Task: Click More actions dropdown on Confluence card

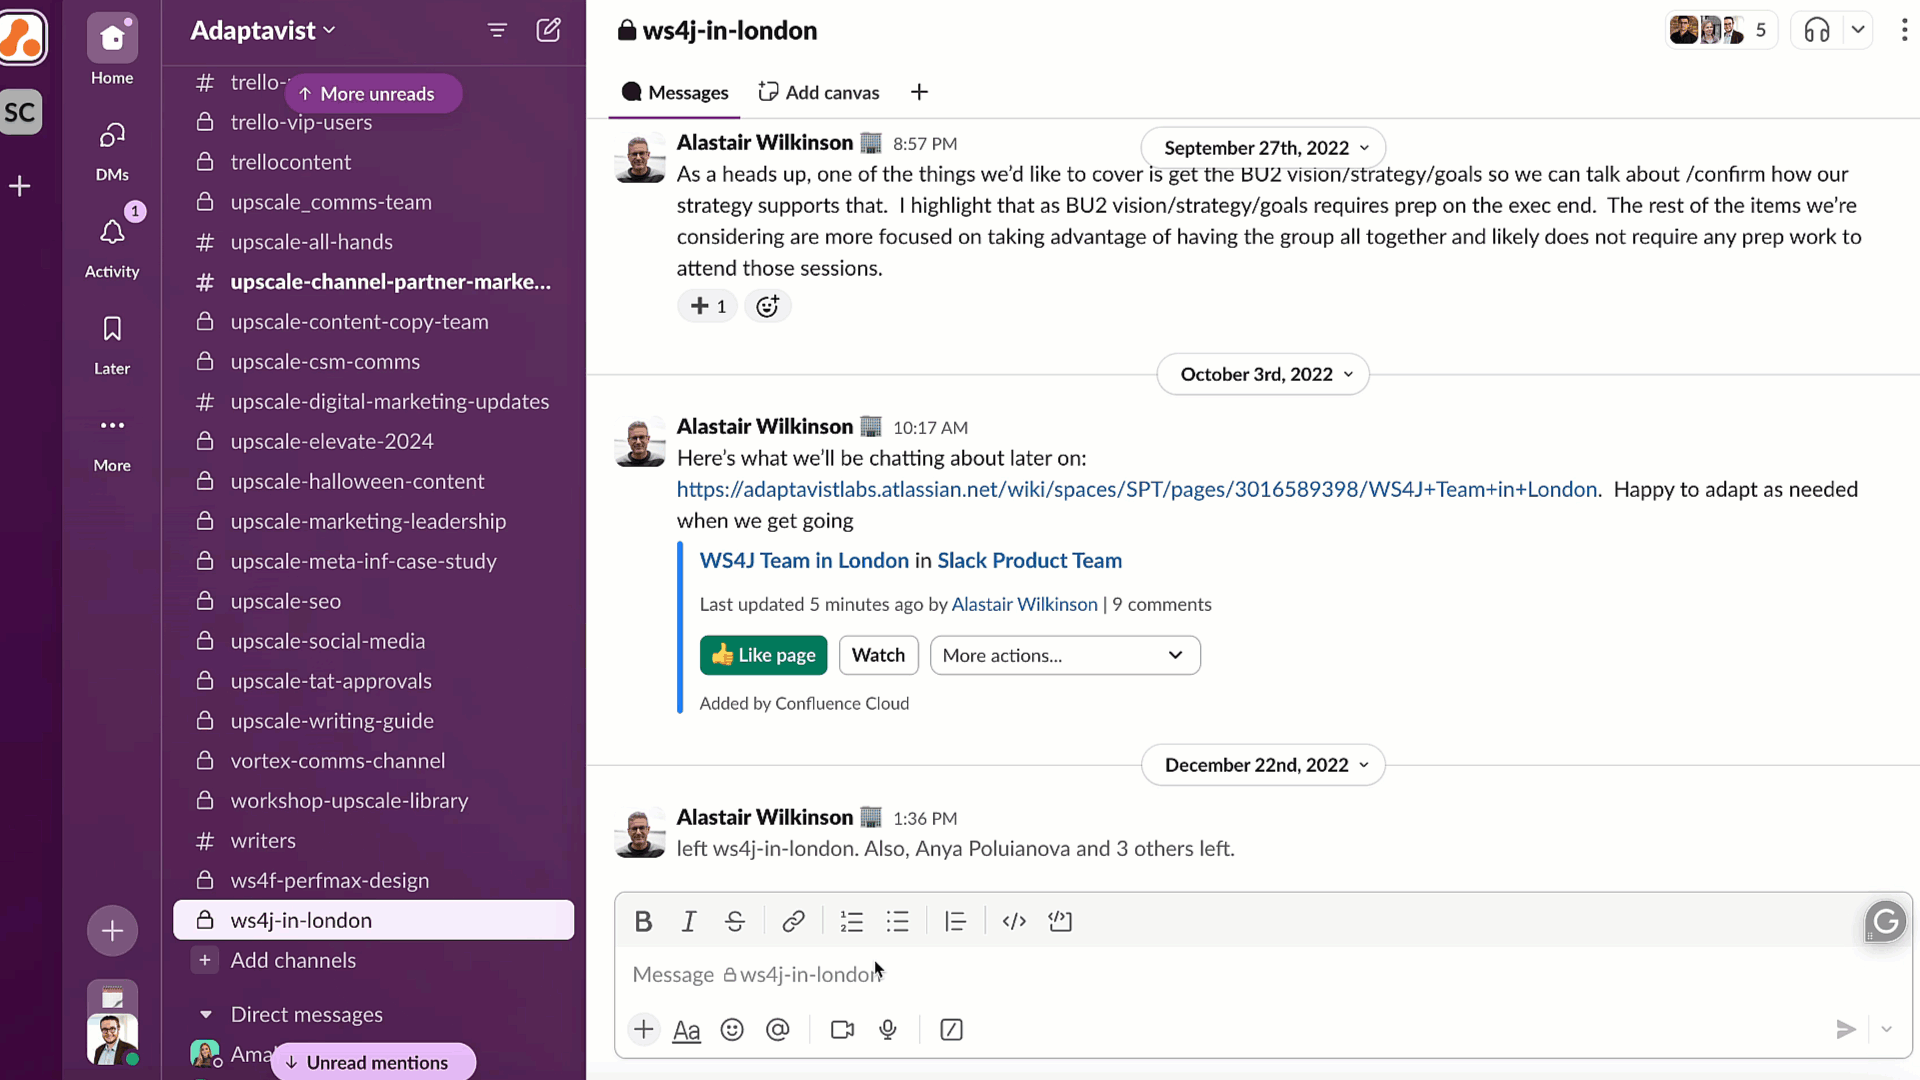Action: coord(1065,655)
